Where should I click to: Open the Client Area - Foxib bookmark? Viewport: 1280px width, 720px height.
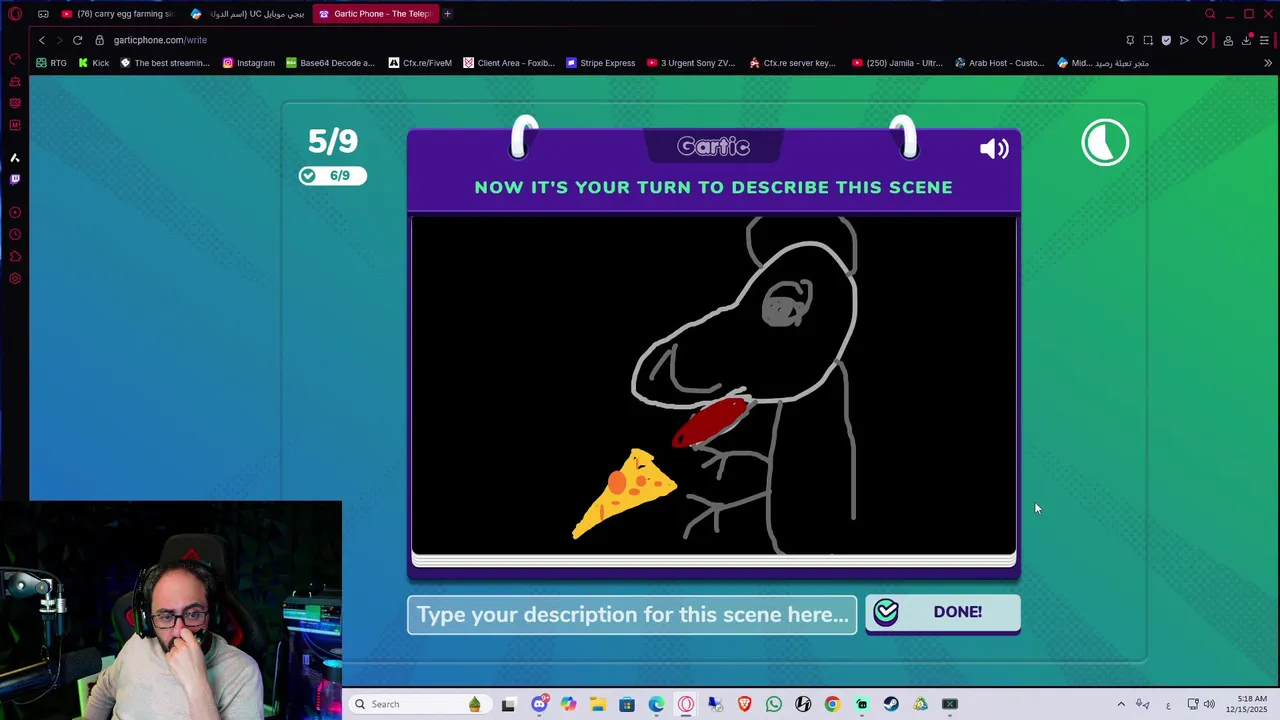click(x=508, y=63)
